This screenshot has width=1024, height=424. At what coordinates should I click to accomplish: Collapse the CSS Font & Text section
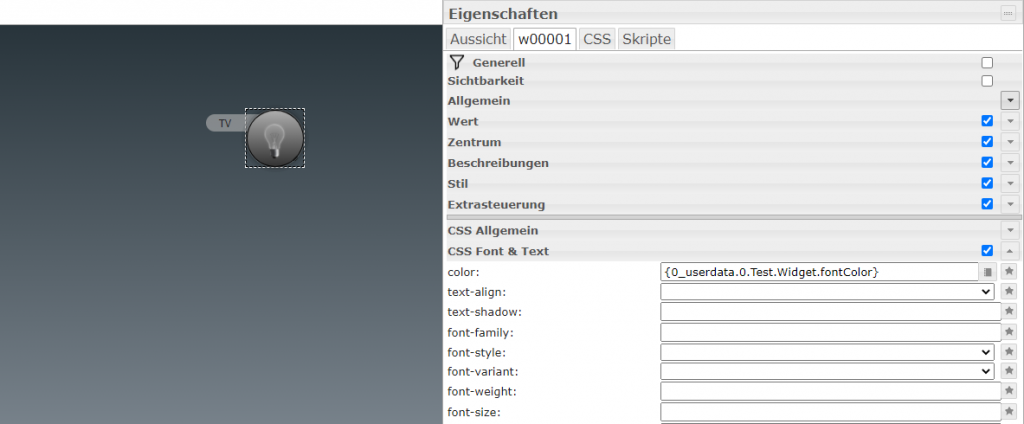(1010, 251)
